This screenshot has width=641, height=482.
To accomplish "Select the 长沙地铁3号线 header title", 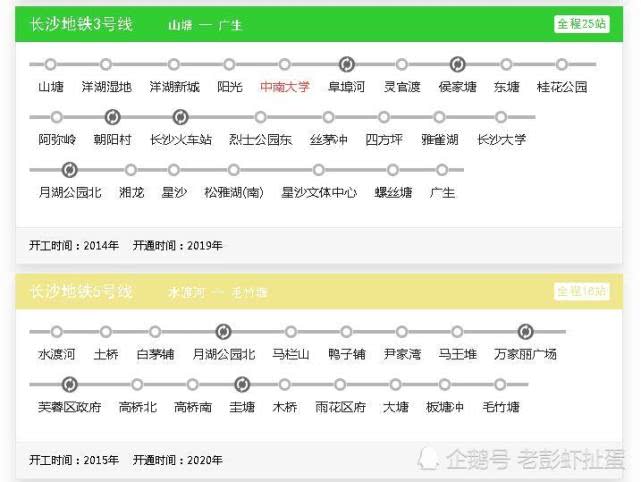I will coord(81,24).
